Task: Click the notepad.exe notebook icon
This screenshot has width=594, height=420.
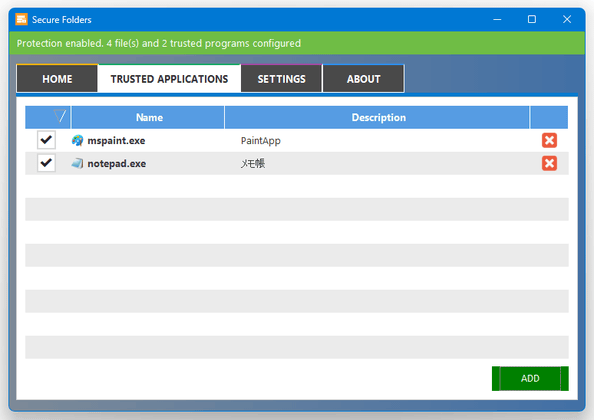Action: point(77,163)
